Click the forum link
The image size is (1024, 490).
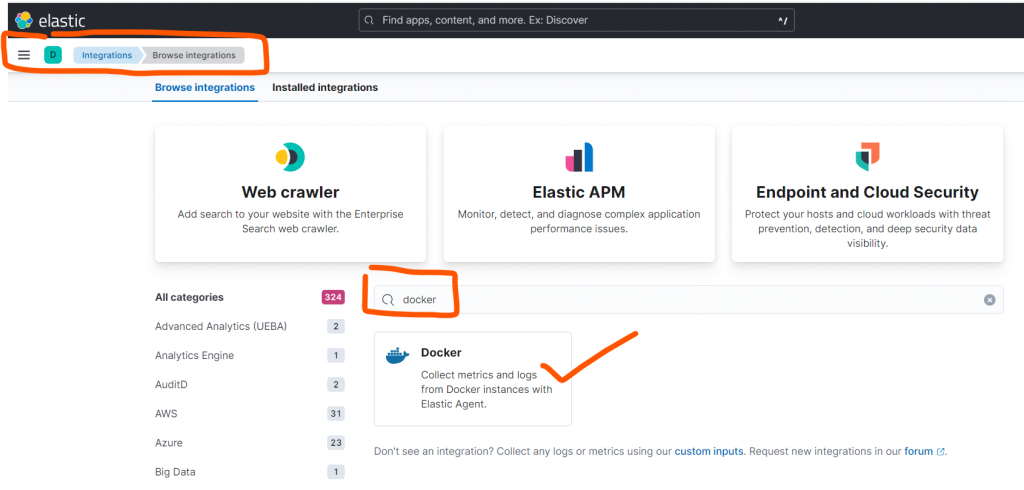(918, 452)
